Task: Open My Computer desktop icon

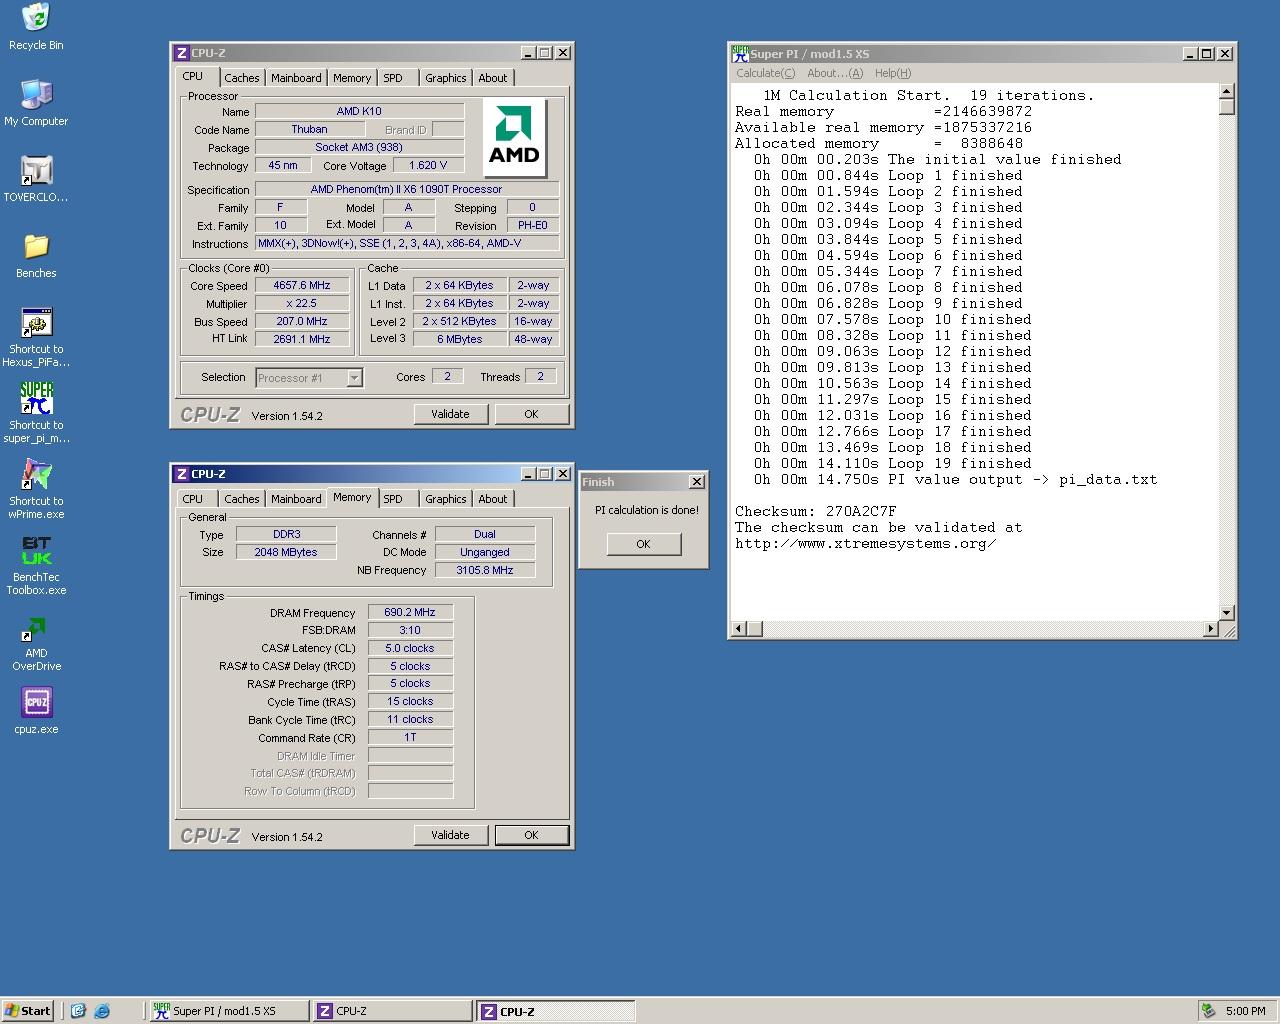Action: click(x=36, y=103)
